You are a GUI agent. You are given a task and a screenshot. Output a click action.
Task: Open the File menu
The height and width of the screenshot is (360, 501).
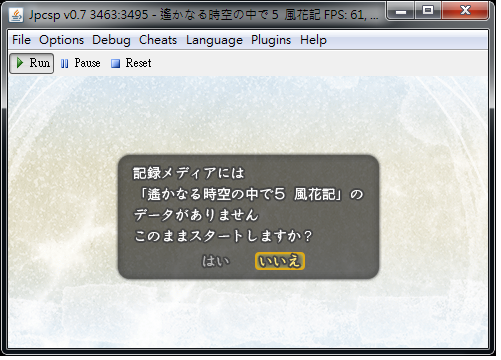22,40
